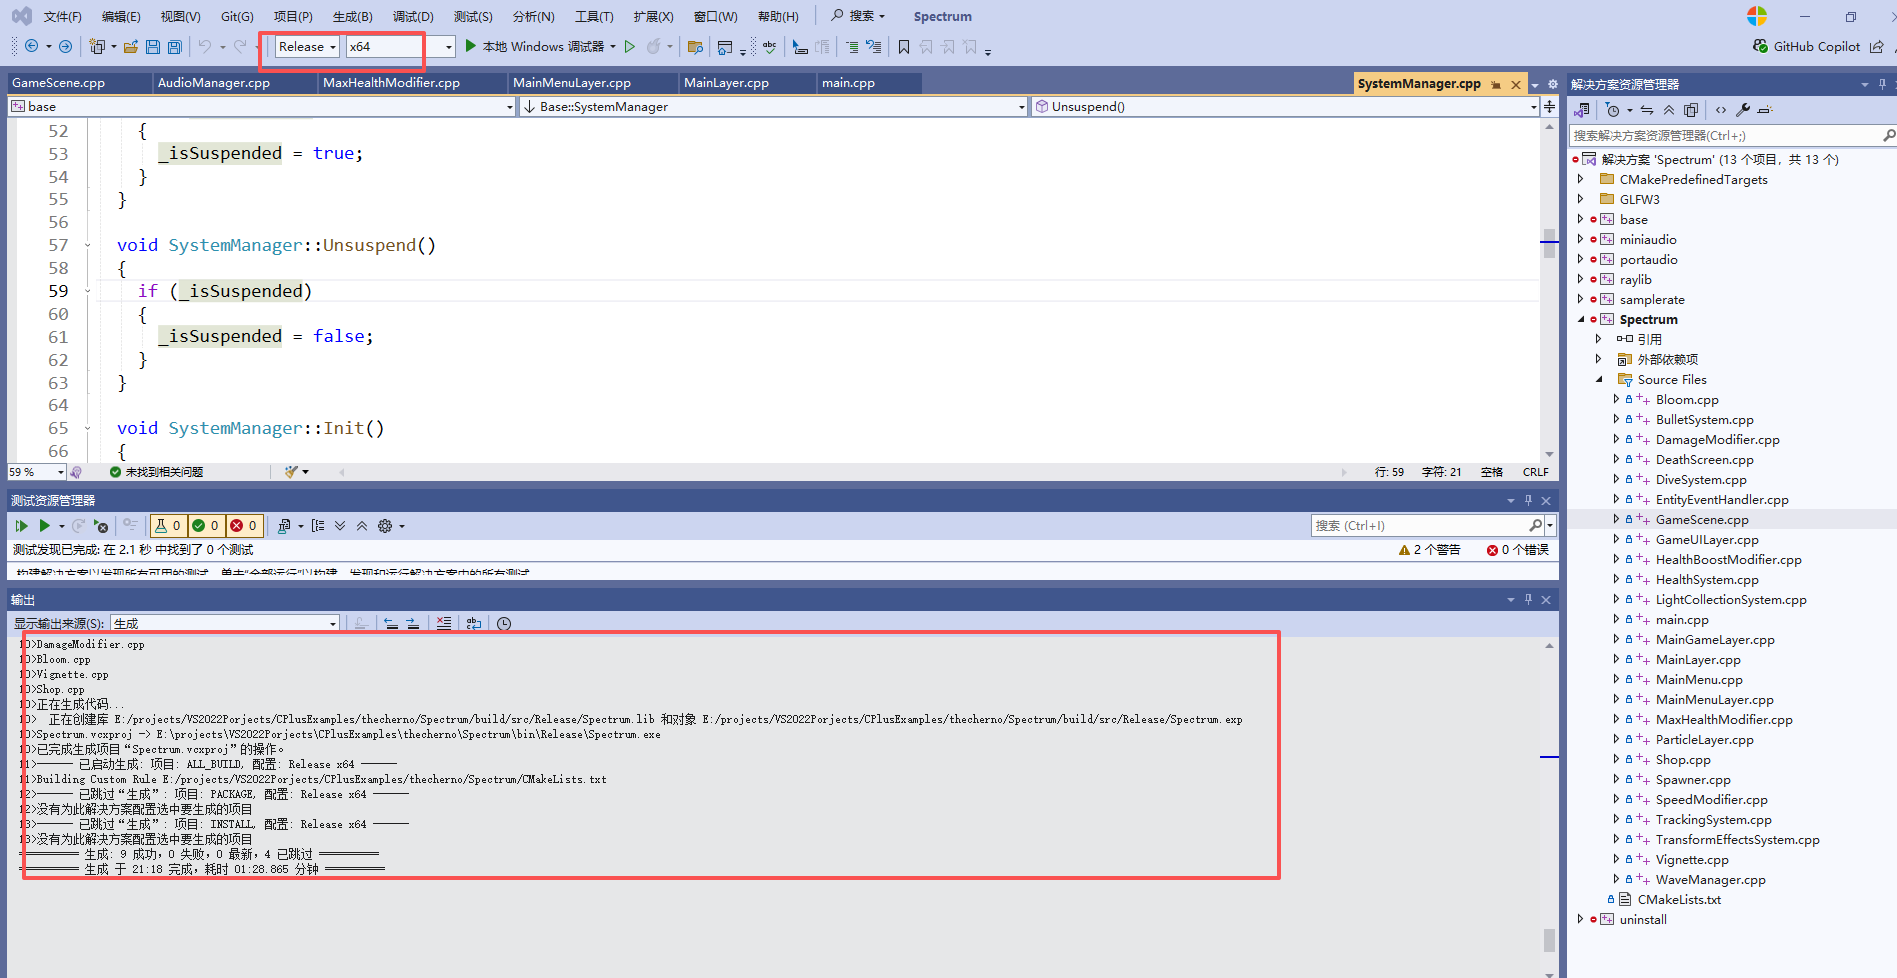Toggle the failed tests filter showing 0
1897x978 pixels.
245,525
